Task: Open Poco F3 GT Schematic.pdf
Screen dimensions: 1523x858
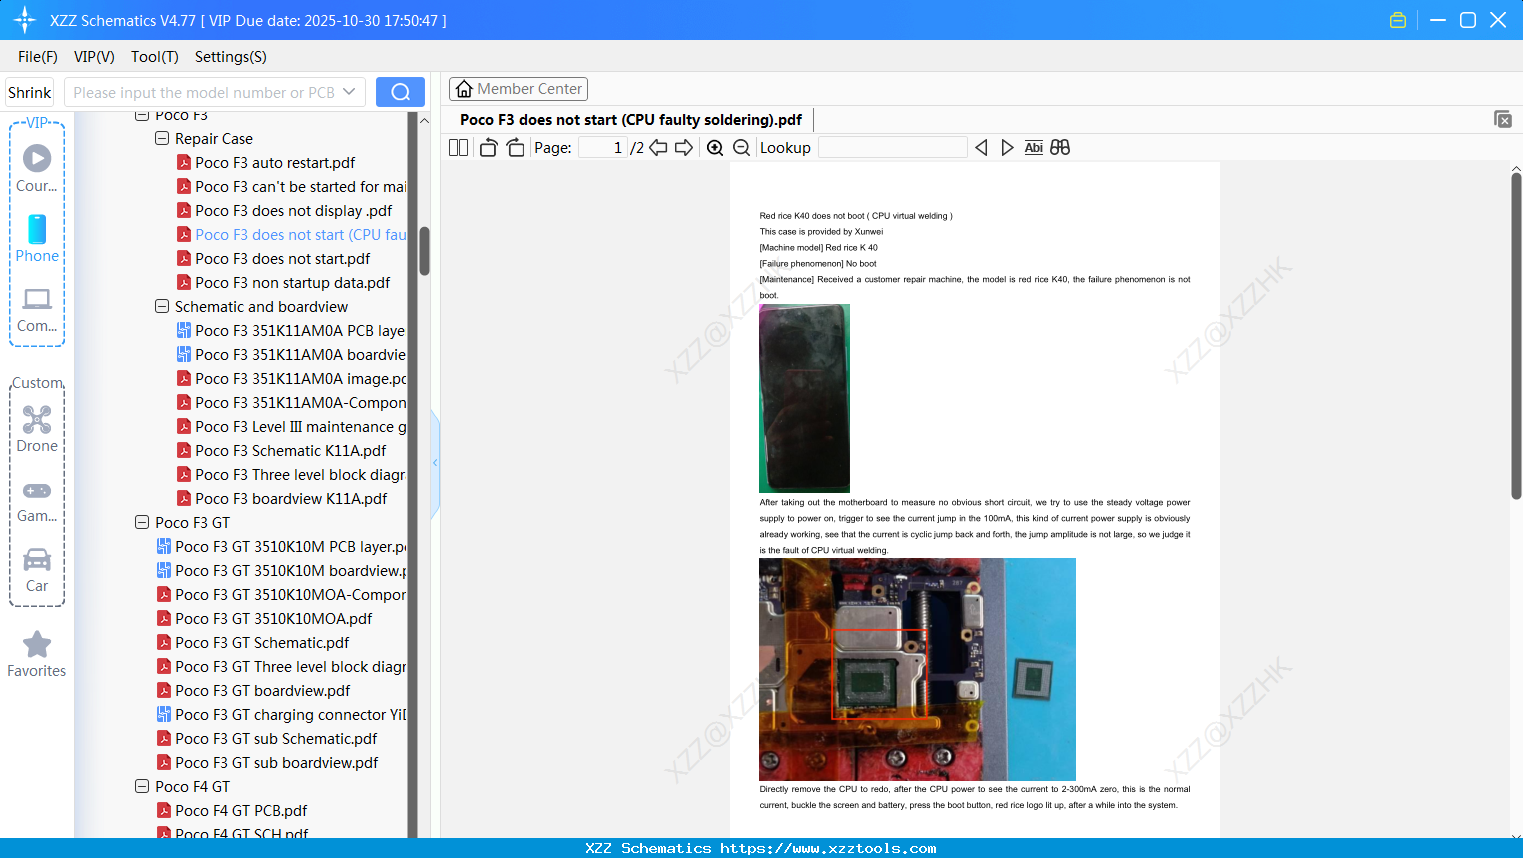Action: click(262, 643)
